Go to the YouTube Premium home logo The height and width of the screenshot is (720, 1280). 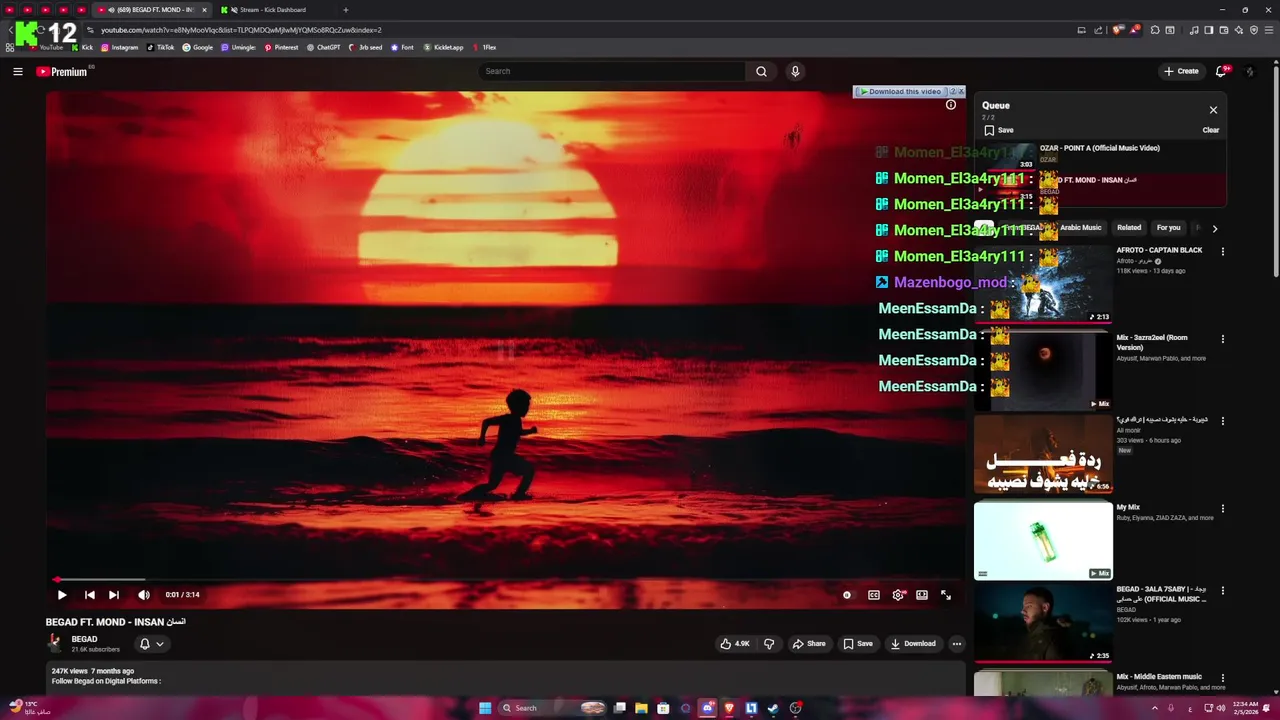[x=62, y=71]
